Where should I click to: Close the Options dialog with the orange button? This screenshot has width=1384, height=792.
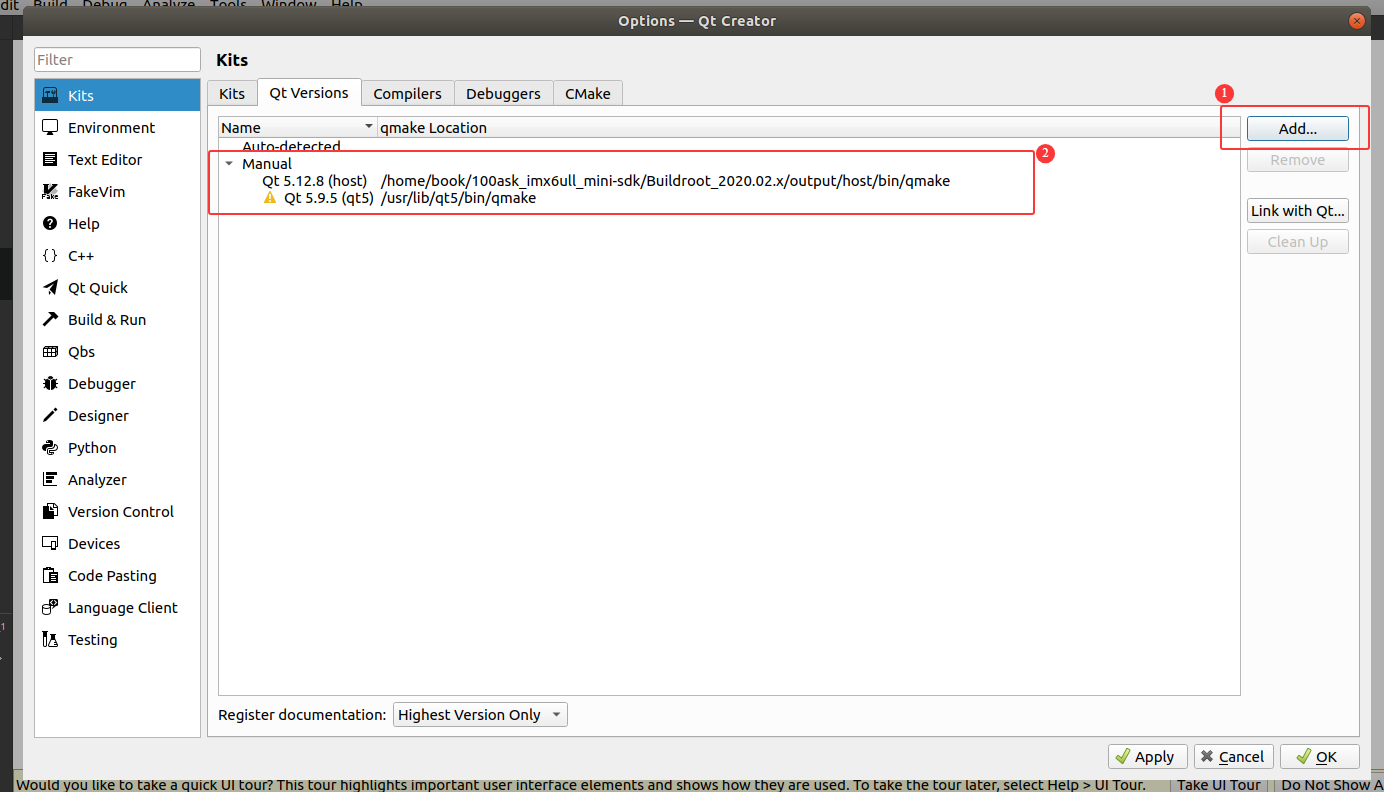point(1357,21)
